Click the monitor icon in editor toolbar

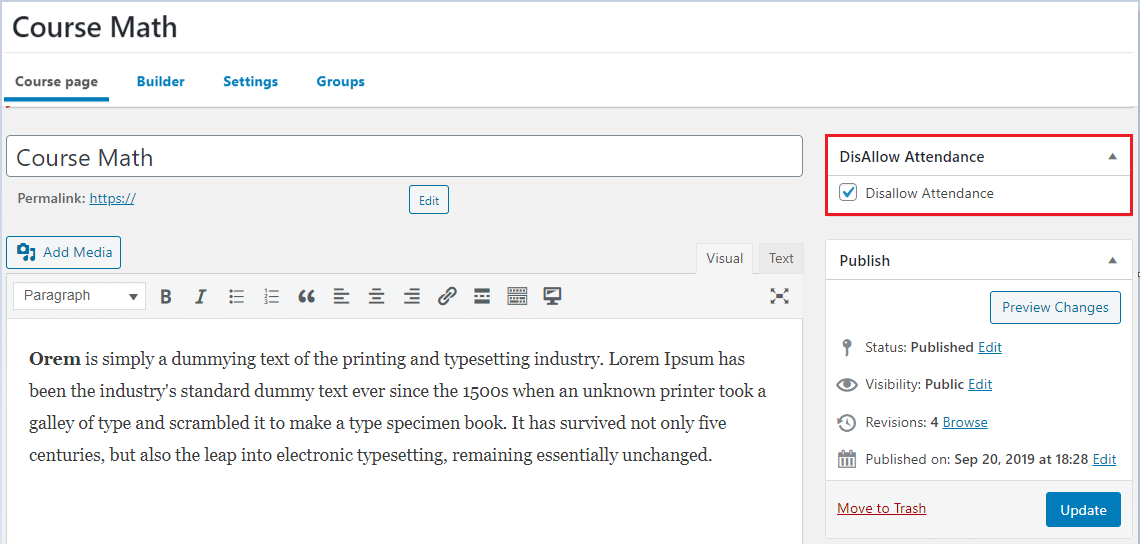click(x=553, y=296)
